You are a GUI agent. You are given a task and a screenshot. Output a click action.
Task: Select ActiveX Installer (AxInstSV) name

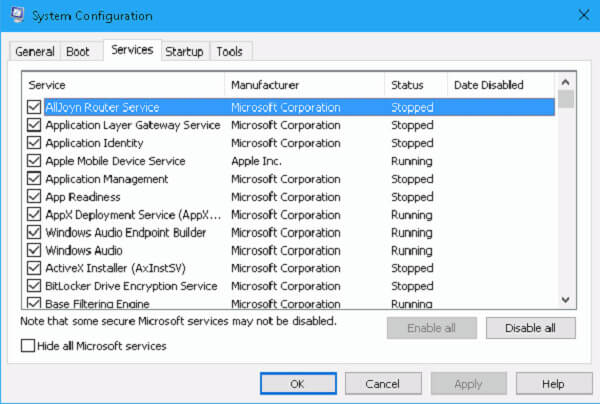(116, 268)
